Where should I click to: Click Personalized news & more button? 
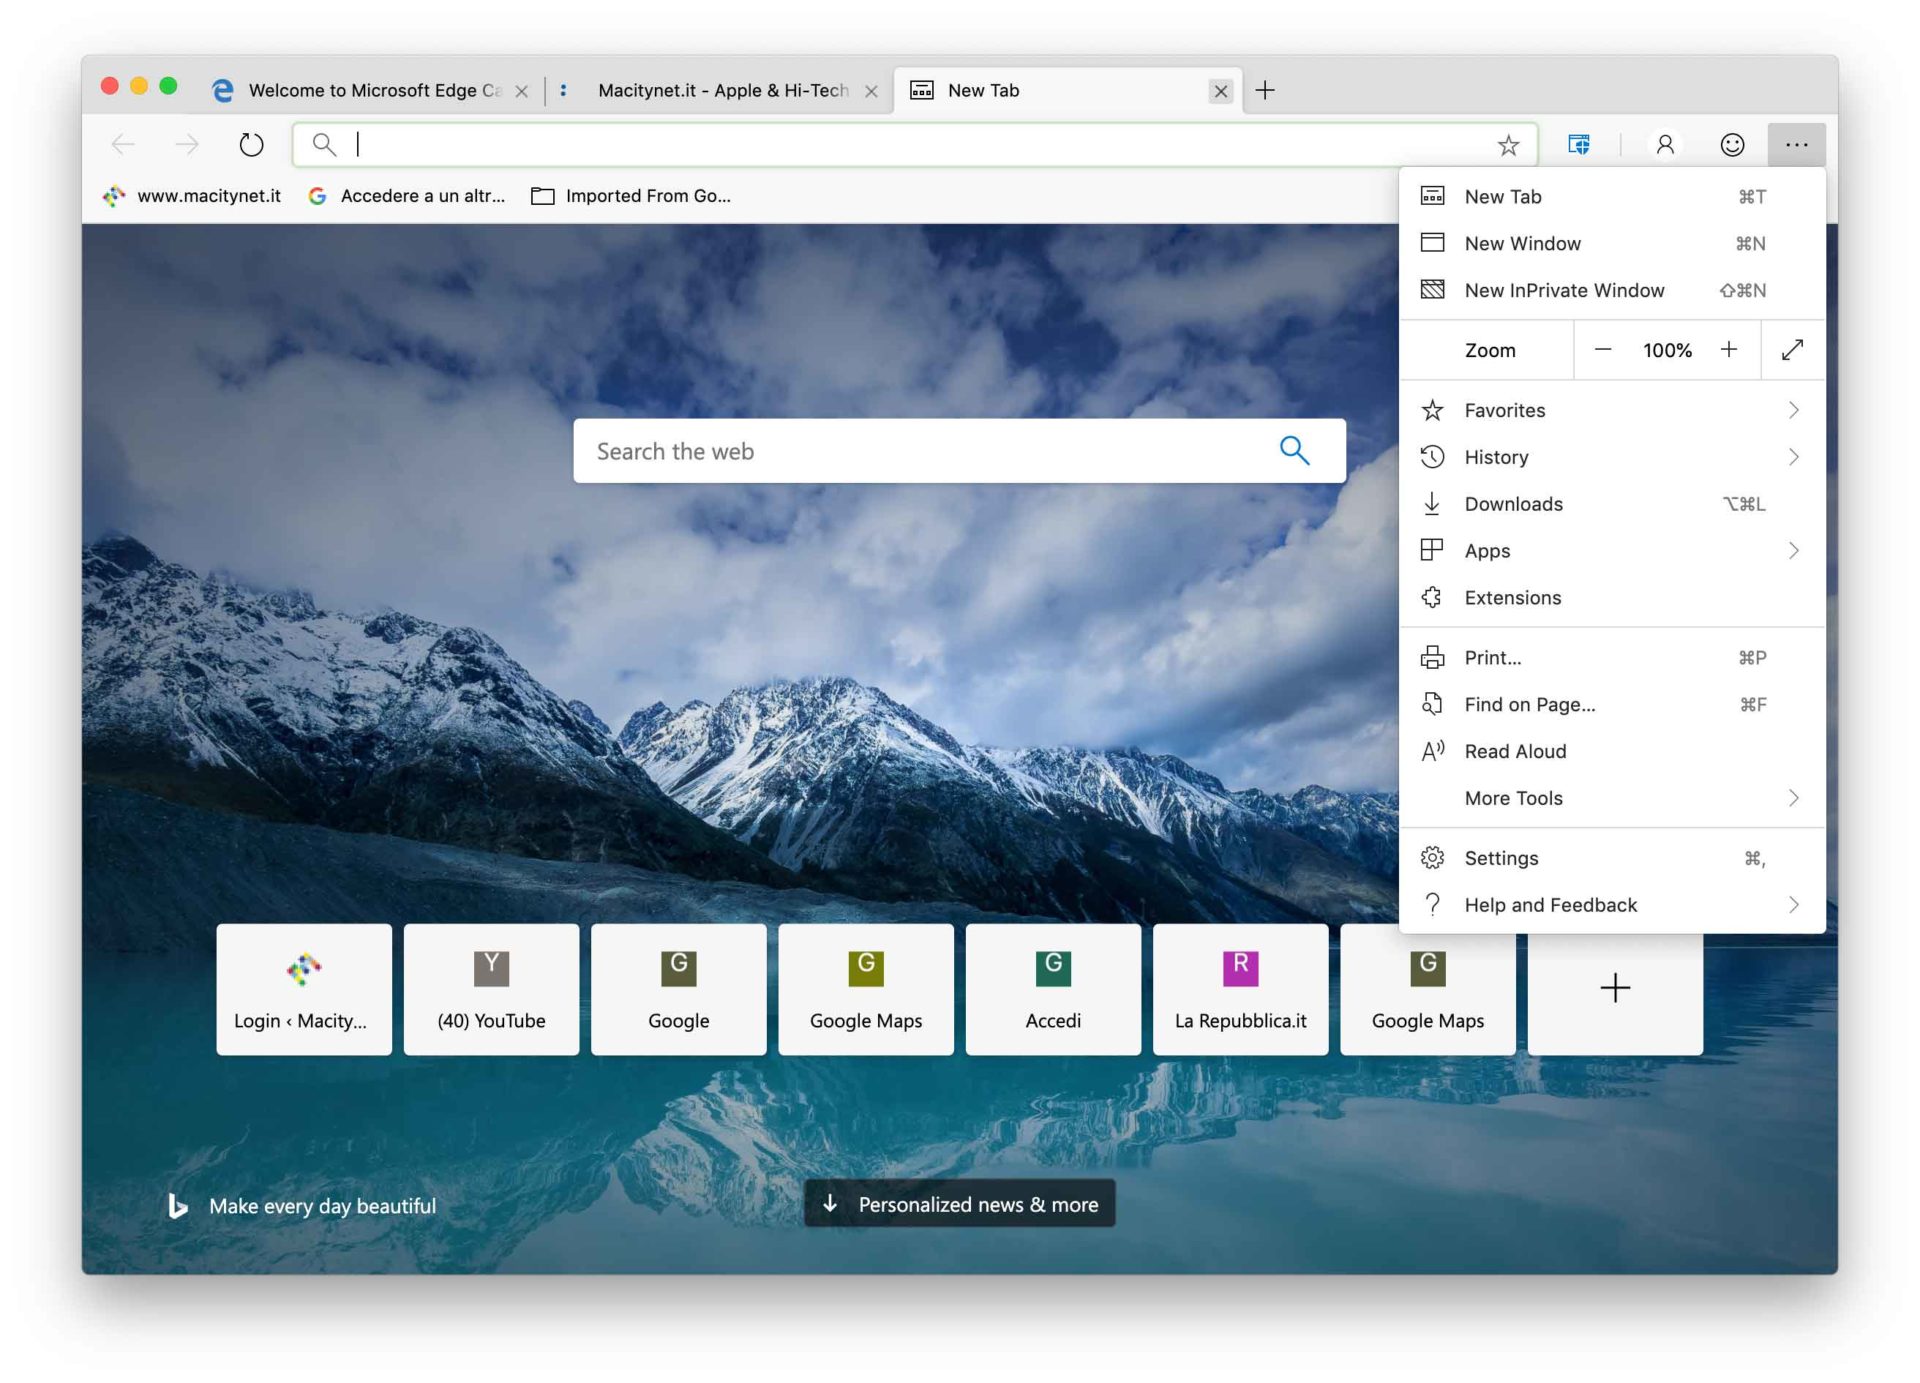(x=960, y=1204)
